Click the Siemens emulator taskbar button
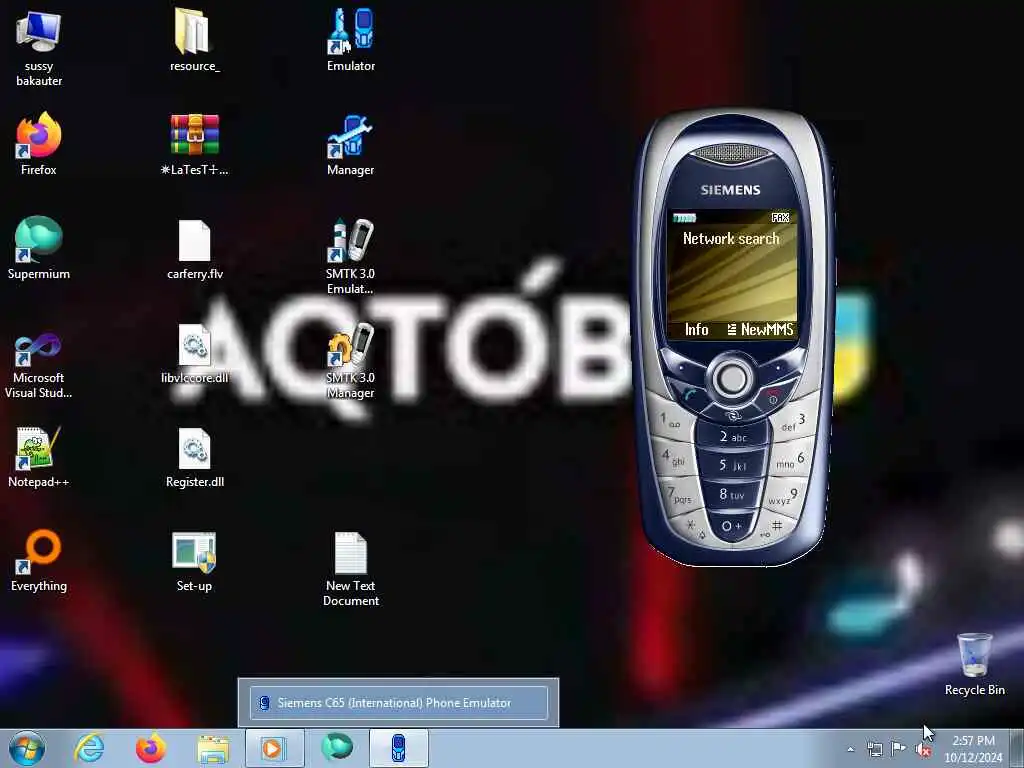Image resolution: width=1024 pixels, height=768 pixels. [x=399, y=748]
